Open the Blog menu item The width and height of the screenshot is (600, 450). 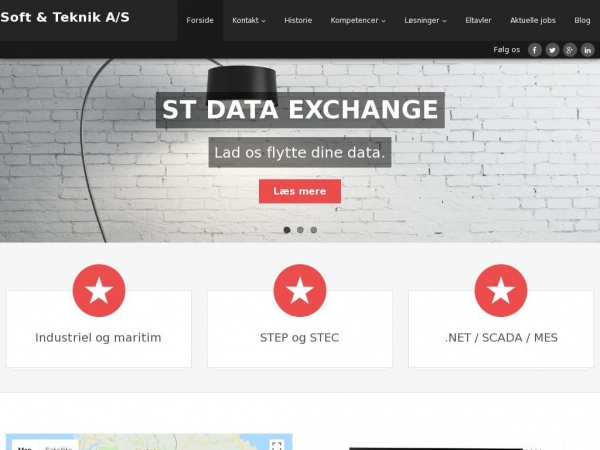(x=582, y=20)
